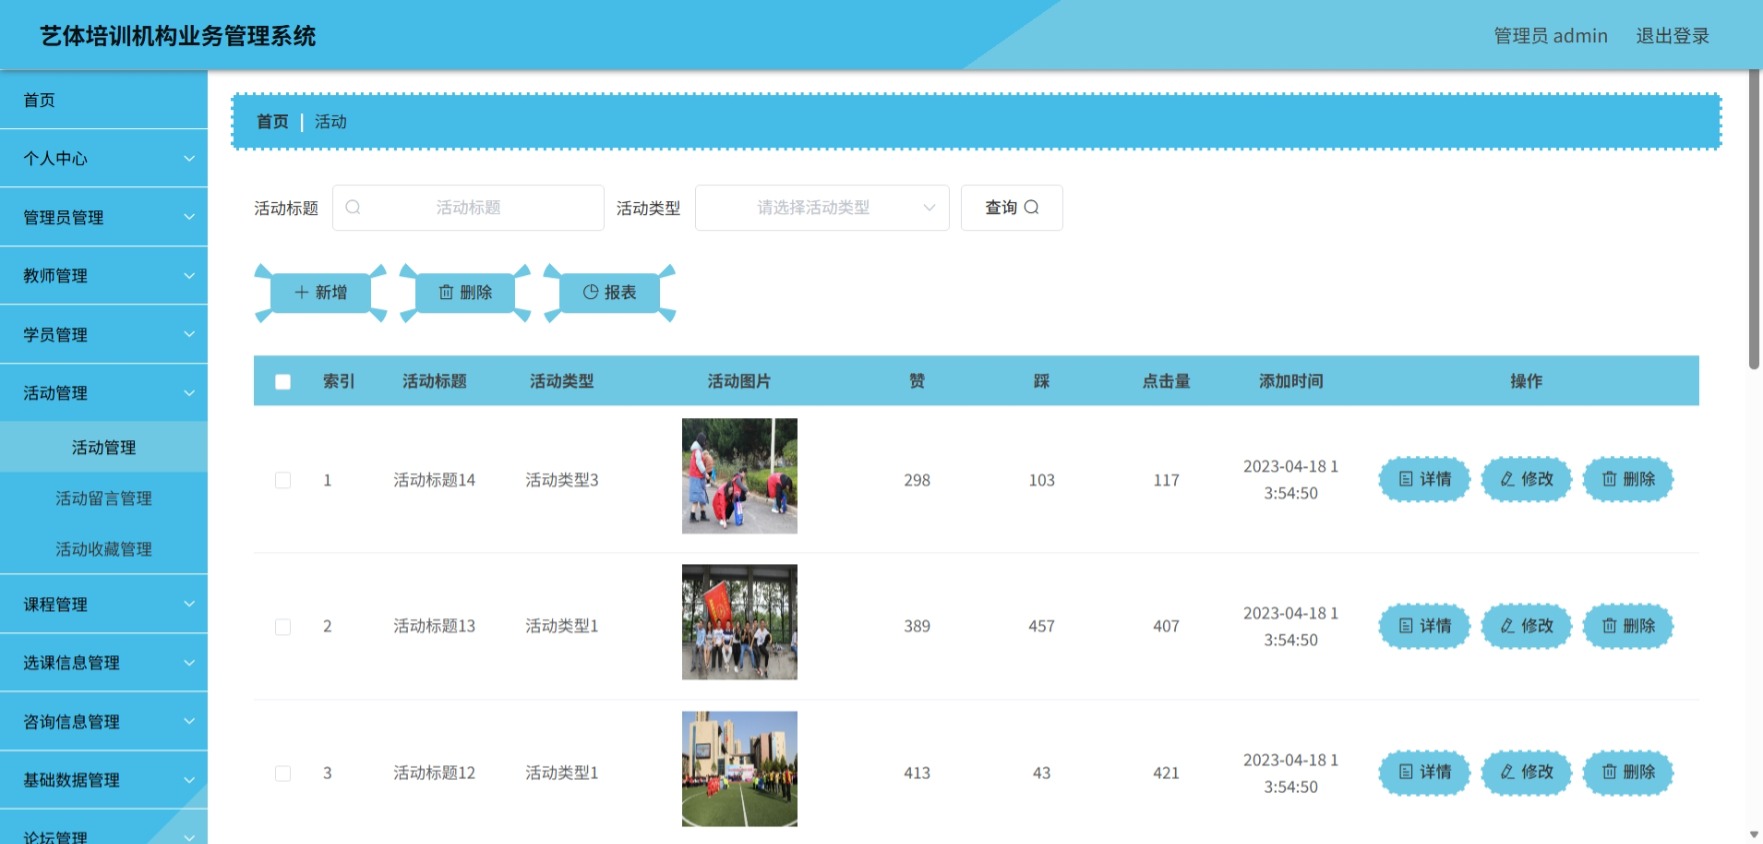Image resolution: width=1763 pixels, height=844 pixels.
Task: Click 首页 in the breadcrumb bar
Action: (x=272, y=121)
